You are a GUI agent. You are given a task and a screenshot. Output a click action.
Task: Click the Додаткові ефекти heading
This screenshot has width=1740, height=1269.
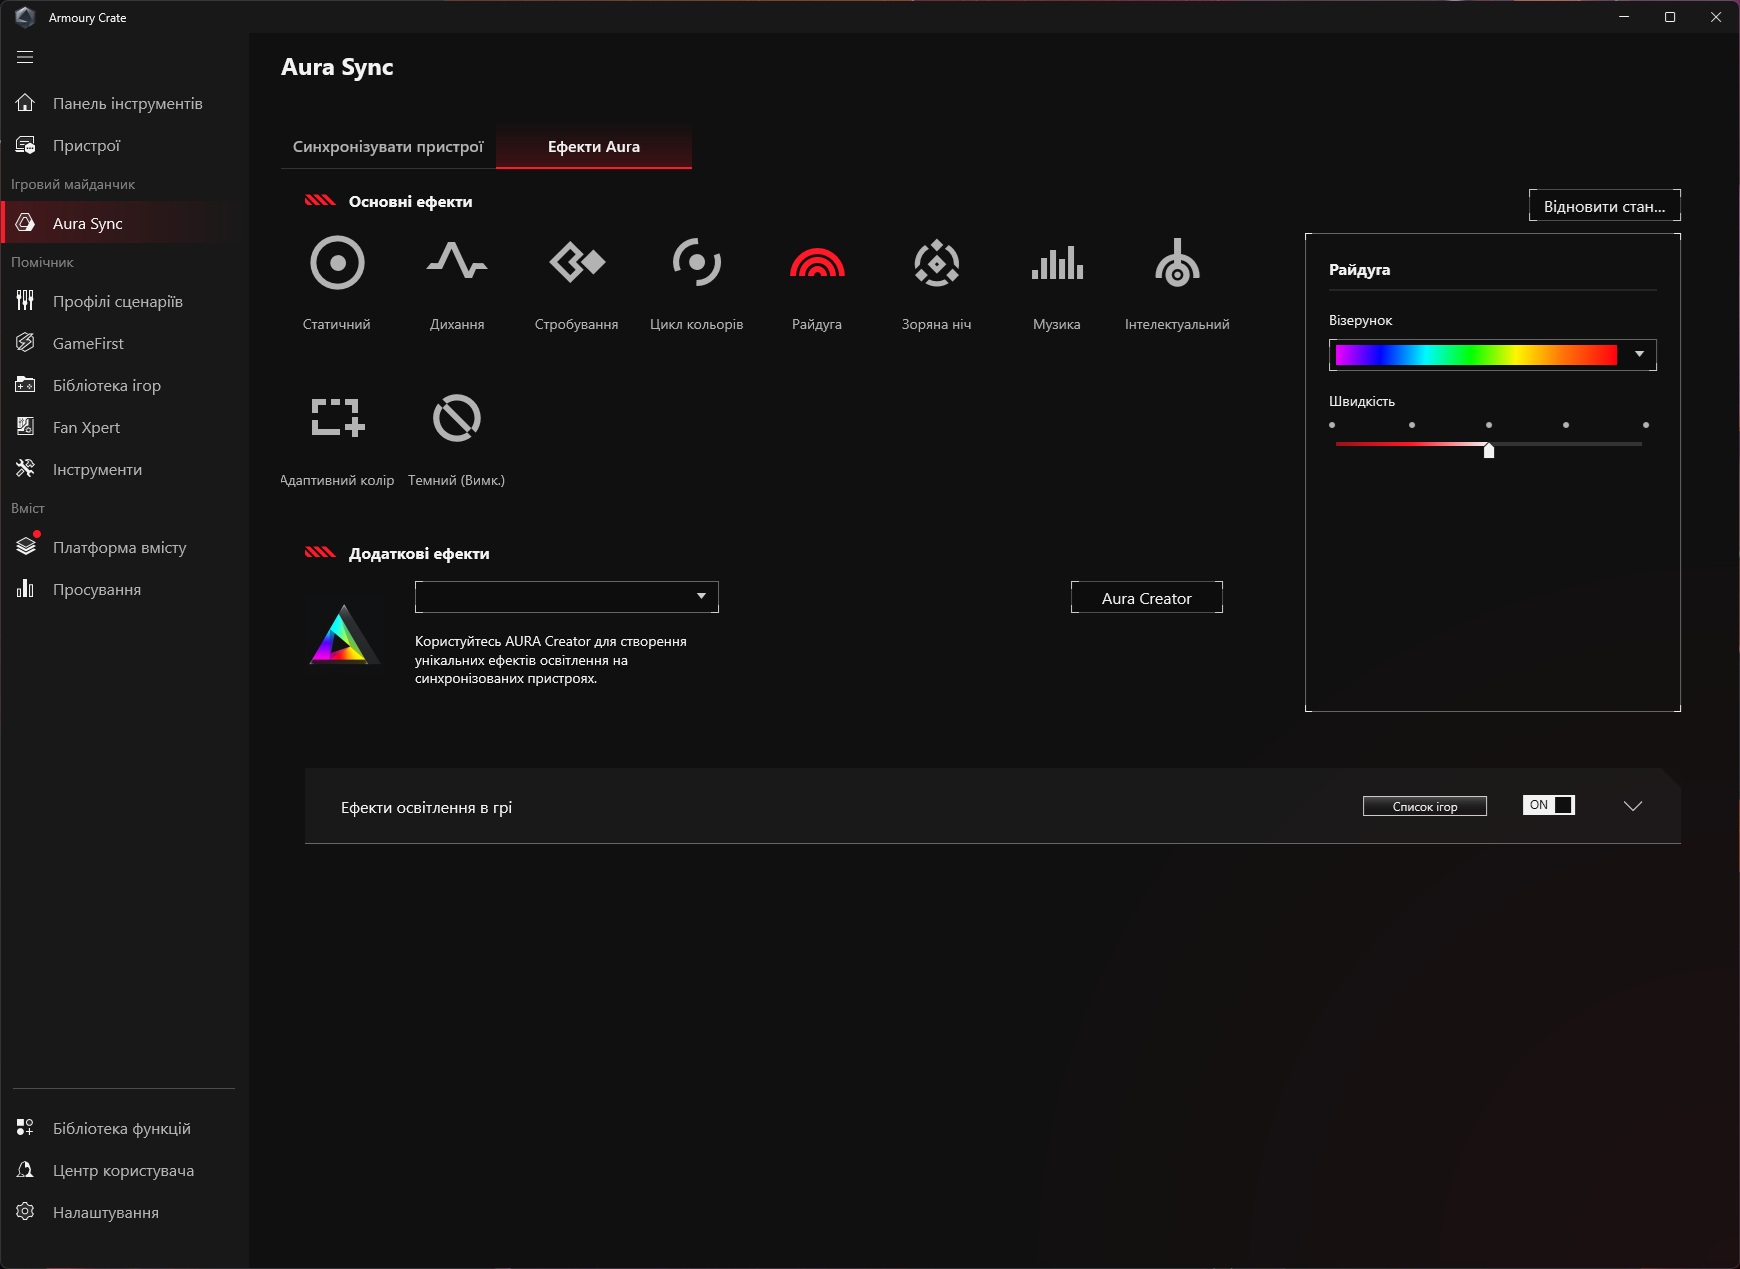[419, 553]
